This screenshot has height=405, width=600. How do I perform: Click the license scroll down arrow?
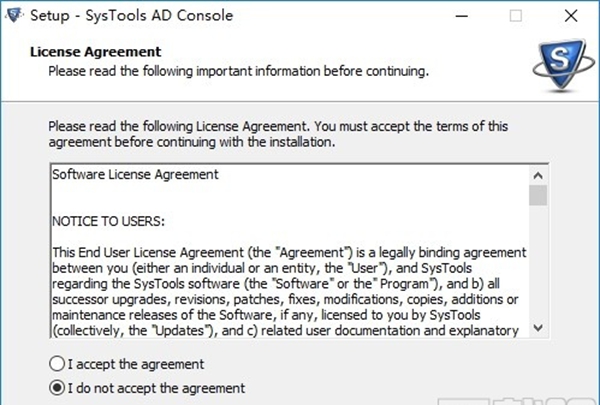click(538, 328)
